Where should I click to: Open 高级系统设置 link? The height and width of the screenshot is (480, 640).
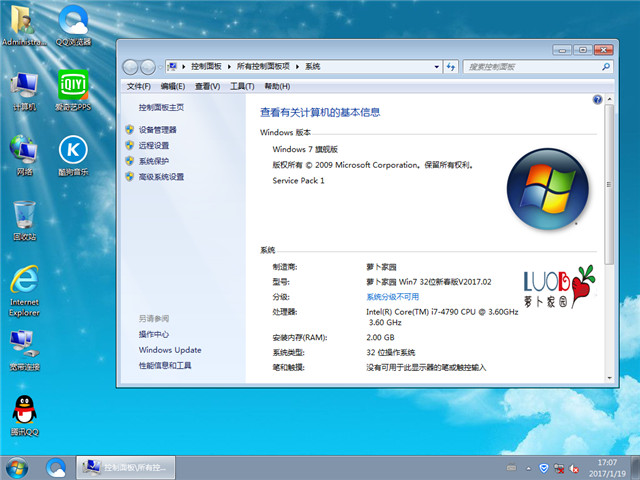pyautogui.click(x=161, y=177)
